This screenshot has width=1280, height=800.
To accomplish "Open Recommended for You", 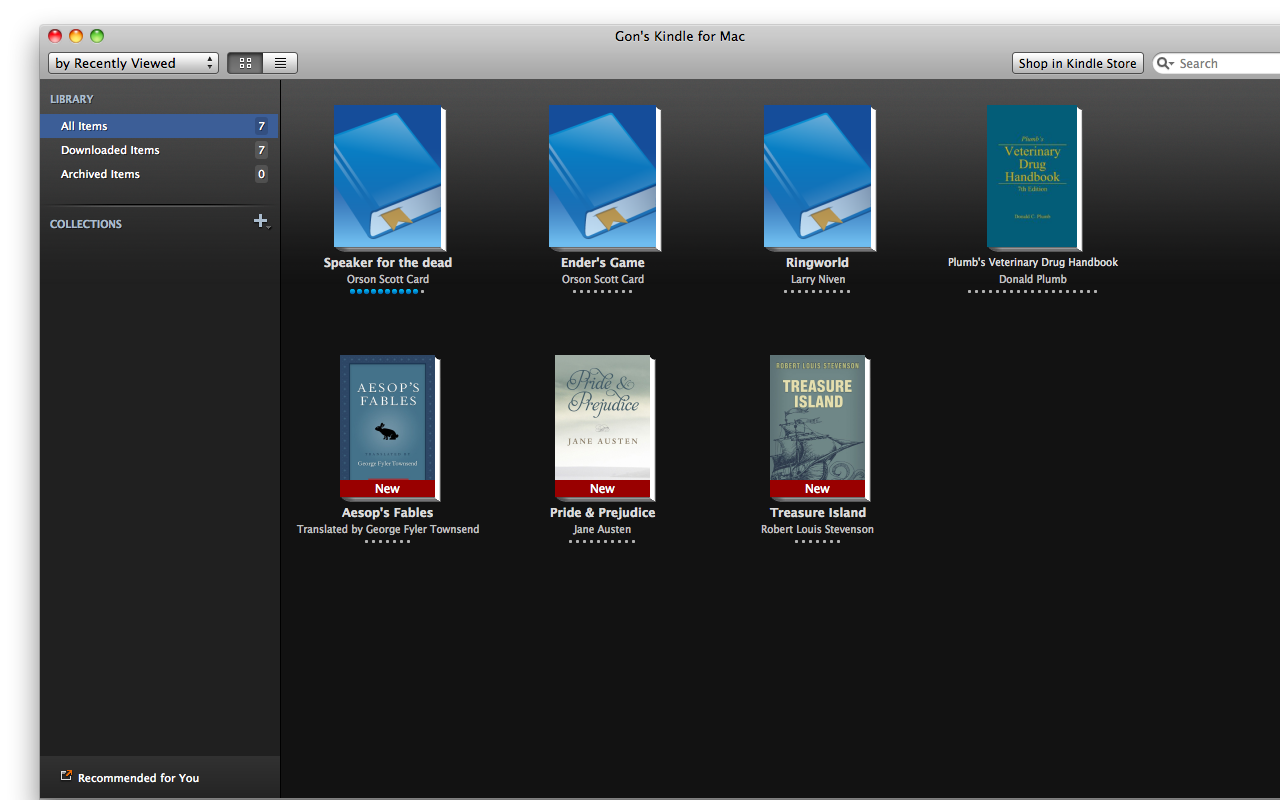I will pos(138,778).
